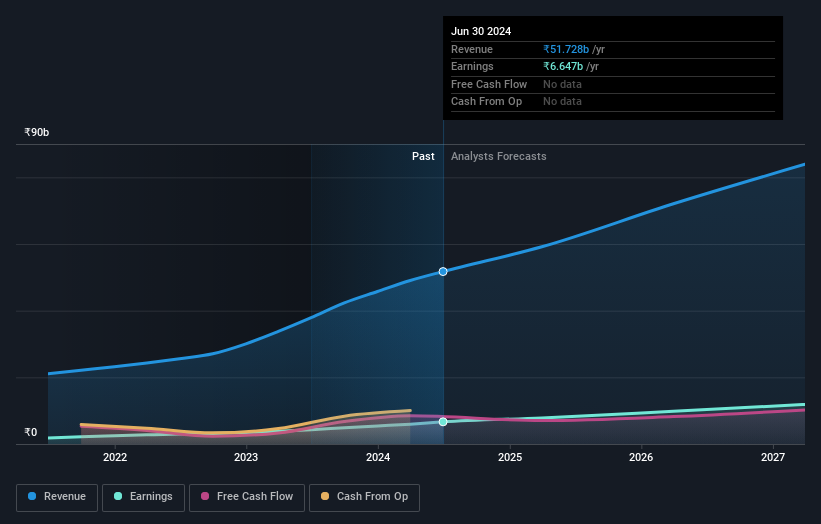Click the Past section label
This screenshot has width=821, height=524.
click(x=423, y=156)
